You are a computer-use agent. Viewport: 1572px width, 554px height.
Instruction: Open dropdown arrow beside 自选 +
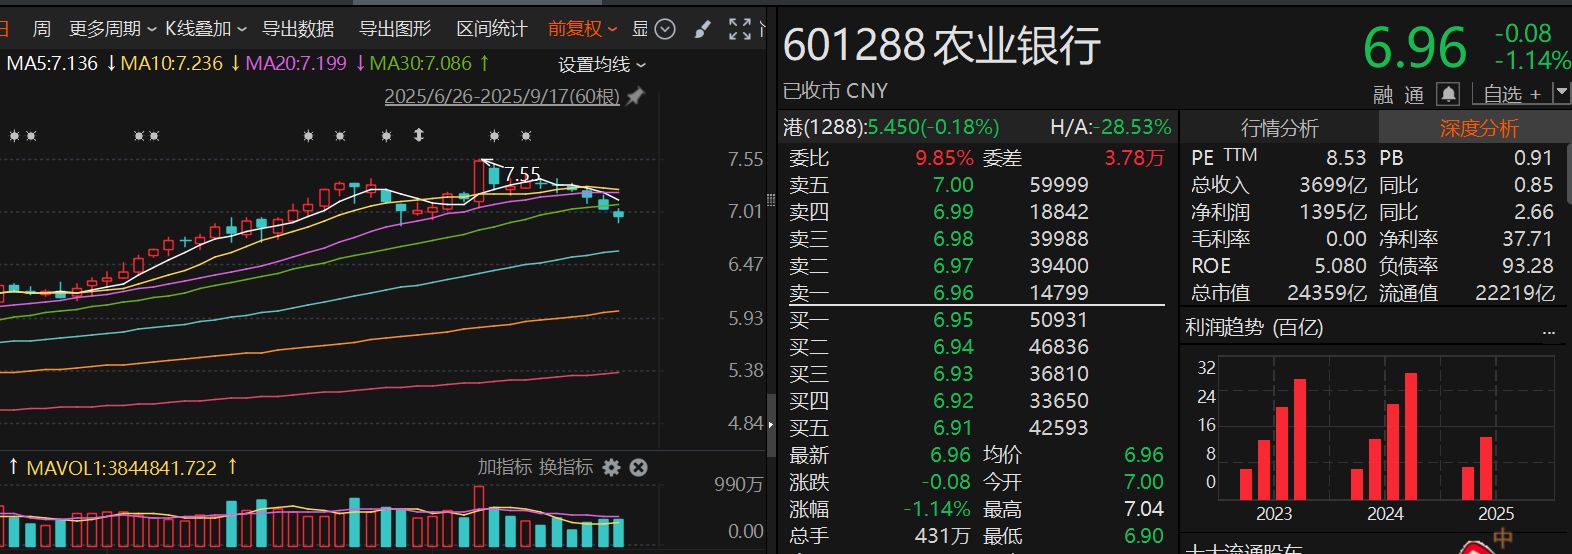(1561, 93)
